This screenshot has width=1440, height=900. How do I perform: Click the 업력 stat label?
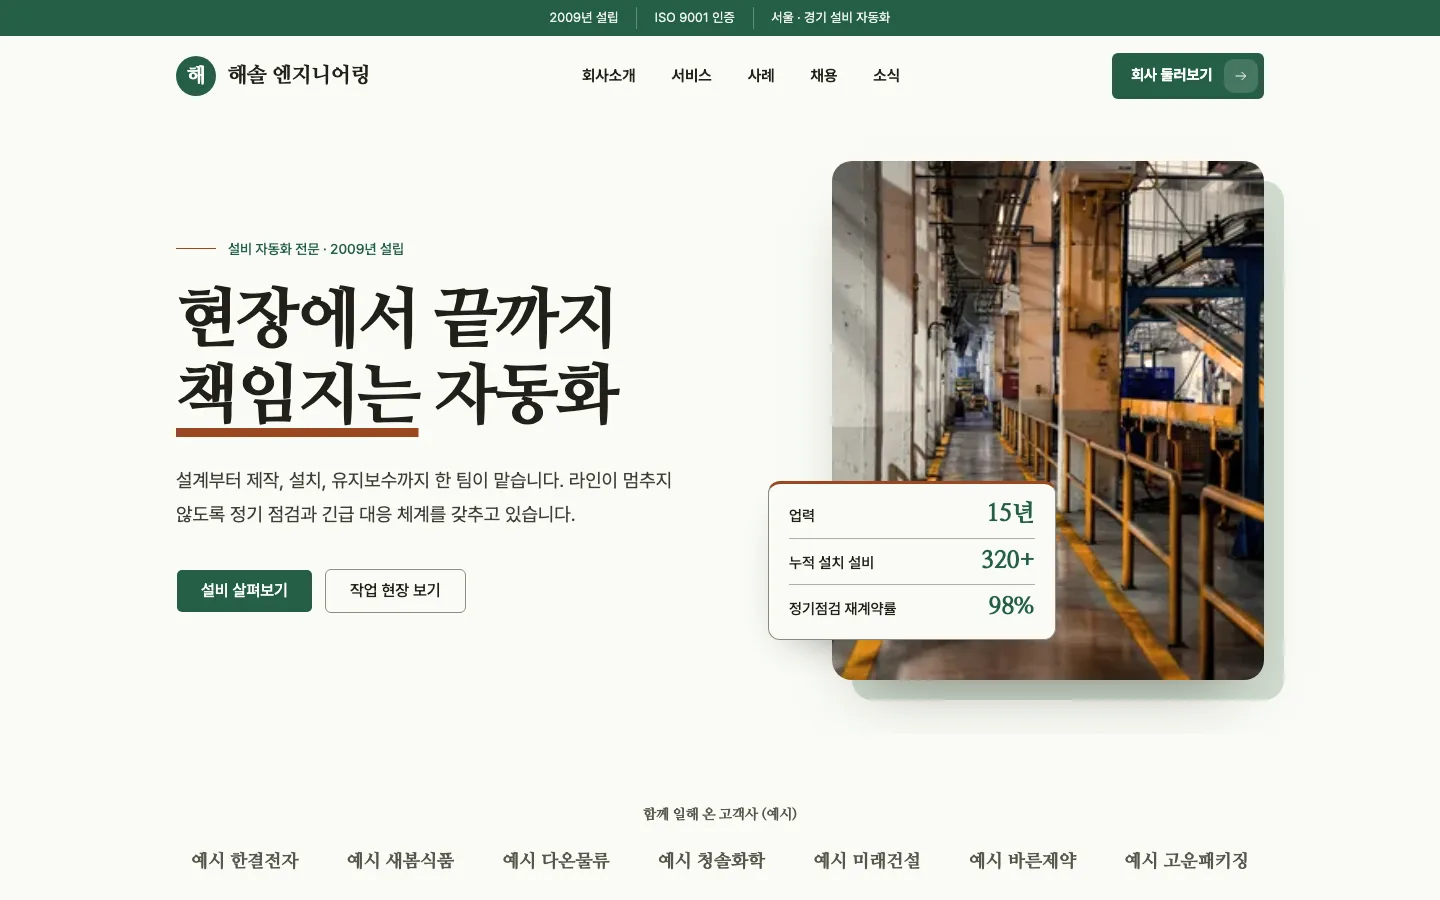point(802,516)
